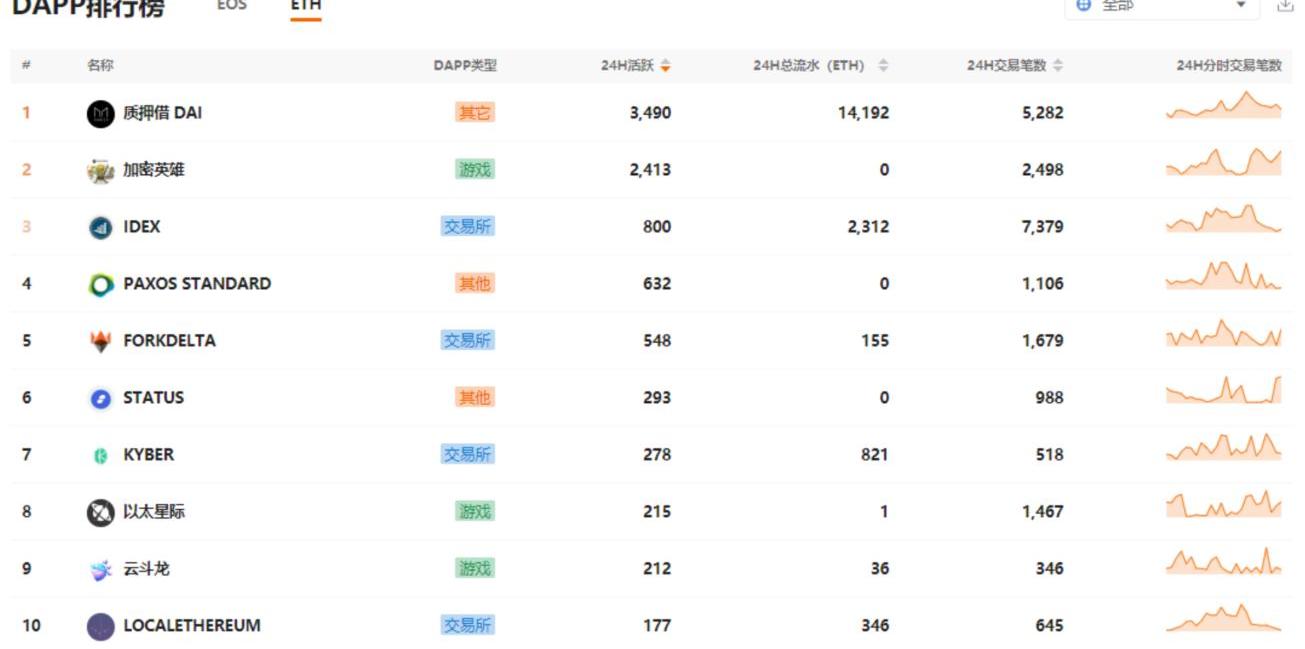
Task: Click the 其他 tag on the PAXOS STANDARD row
Action: 474,284
